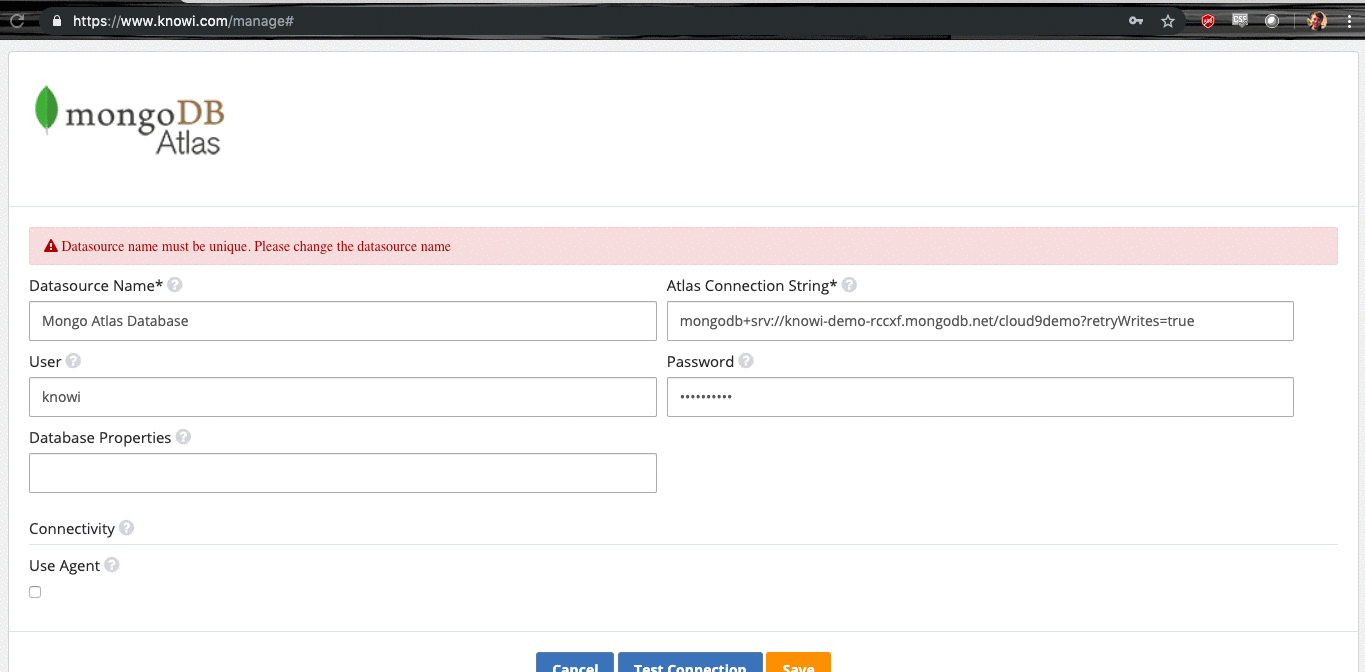Click the User input field
Screen dimensions: 1365x672
click(343, 397)
